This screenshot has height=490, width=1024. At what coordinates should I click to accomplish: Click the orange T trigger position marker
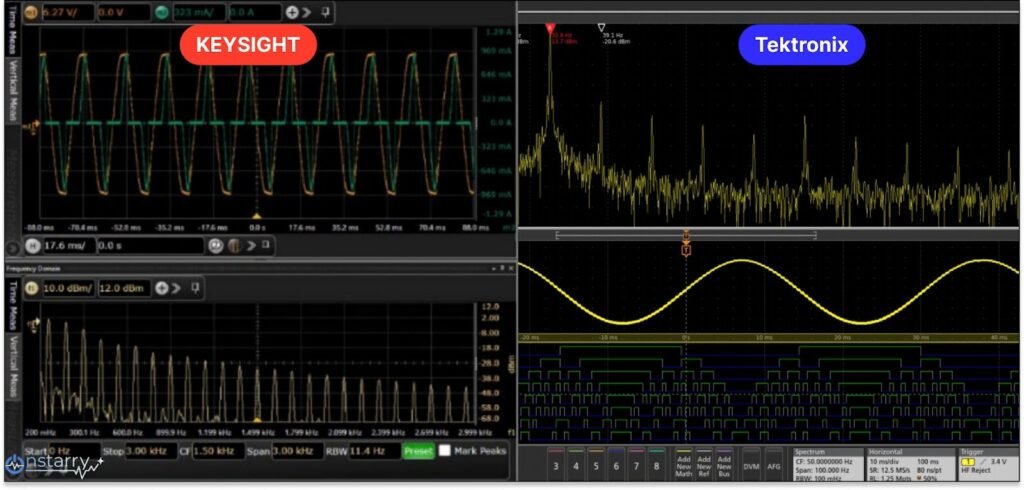686,249
